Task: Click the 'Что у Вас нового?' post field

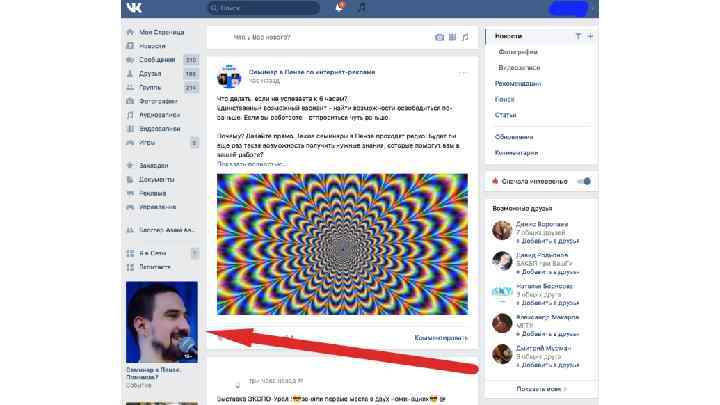Action: click(x=262, y=37)
